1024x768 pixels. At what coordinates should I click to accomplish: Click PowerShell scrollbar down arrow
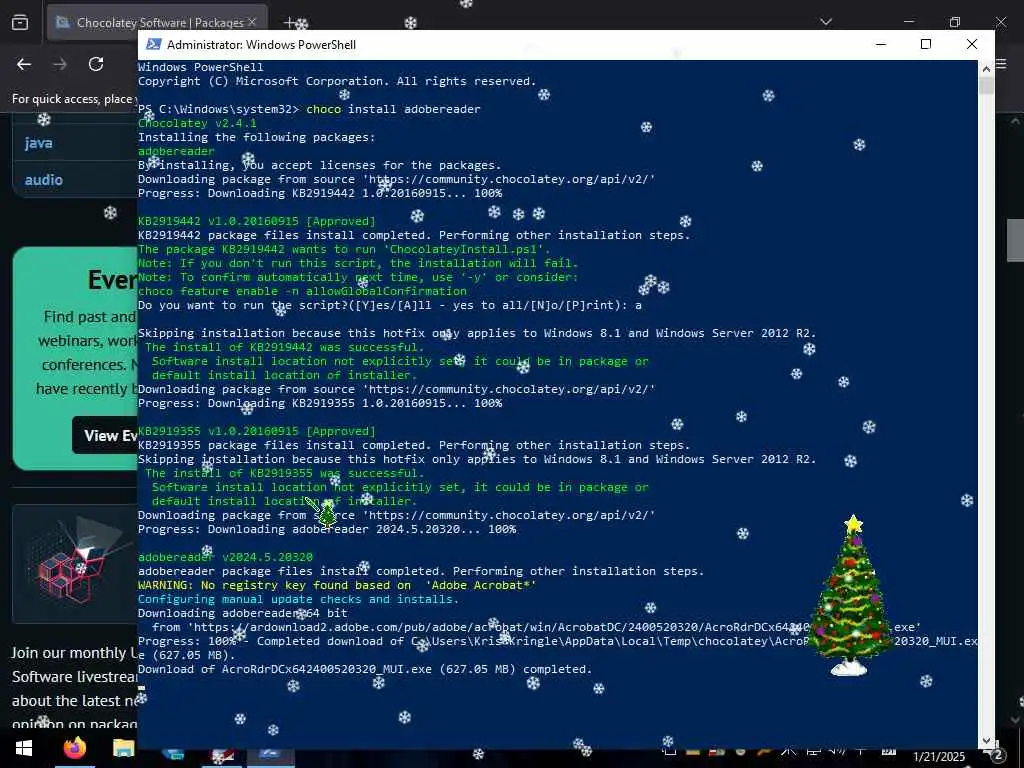point(985,741)
